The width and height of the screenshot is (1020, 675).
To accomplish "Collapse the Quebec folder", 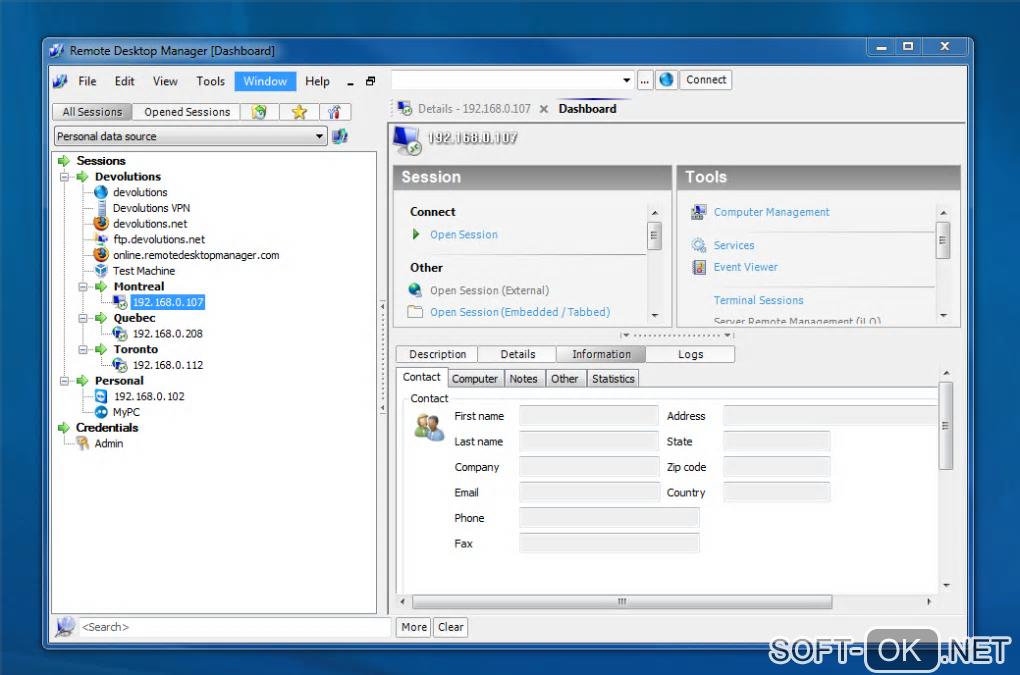I will [x=83, y=318].
